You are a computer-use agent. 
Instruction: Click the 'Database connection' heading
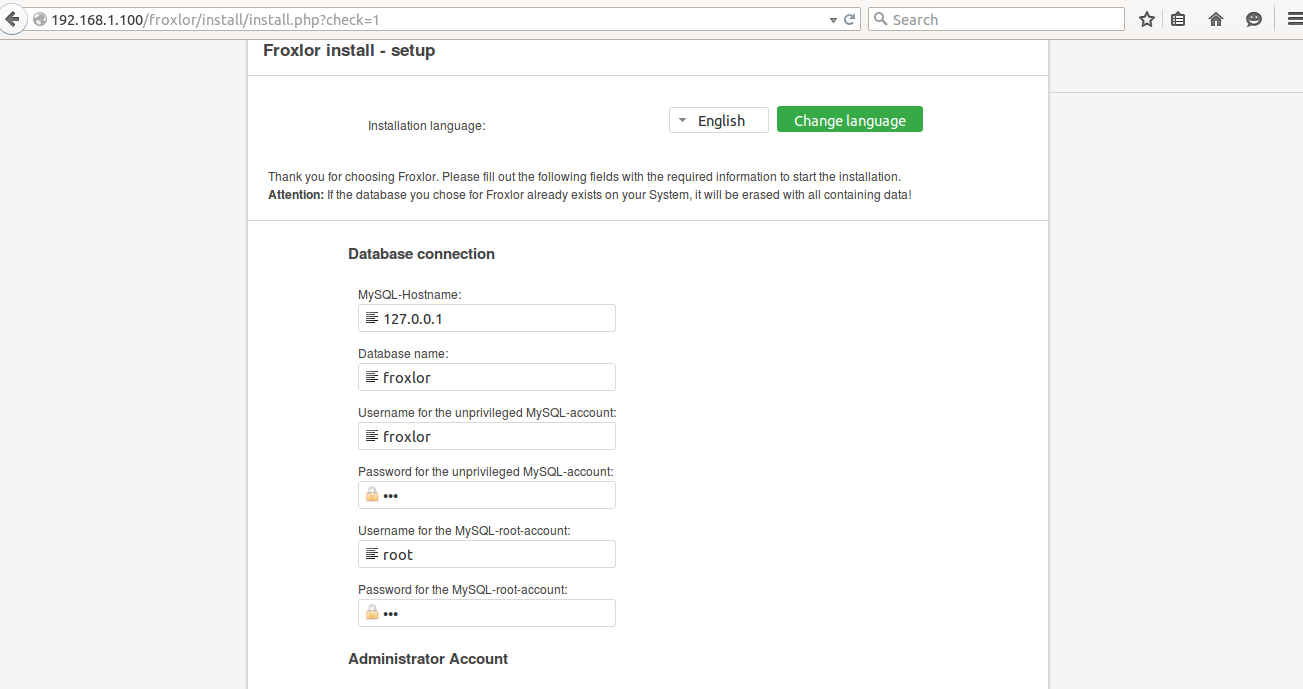[x=422, y=254]
